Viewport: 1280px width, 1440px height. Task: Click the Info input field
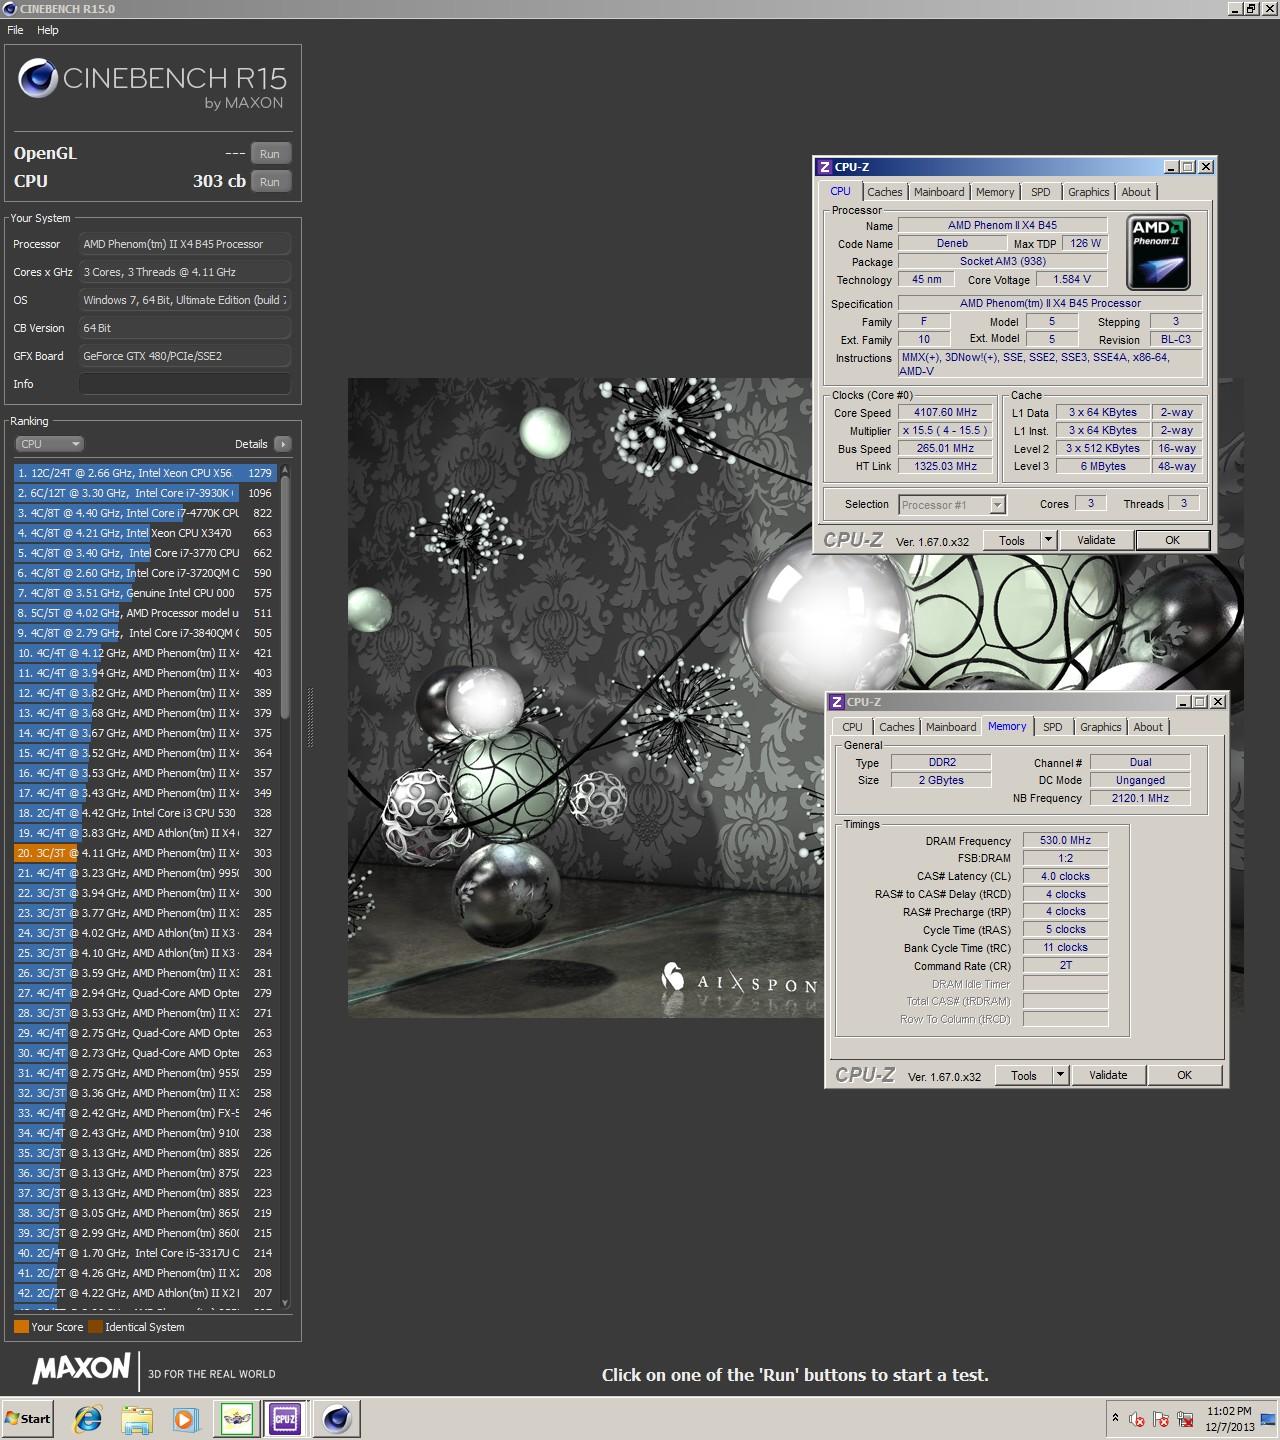[x=185, y=384]
